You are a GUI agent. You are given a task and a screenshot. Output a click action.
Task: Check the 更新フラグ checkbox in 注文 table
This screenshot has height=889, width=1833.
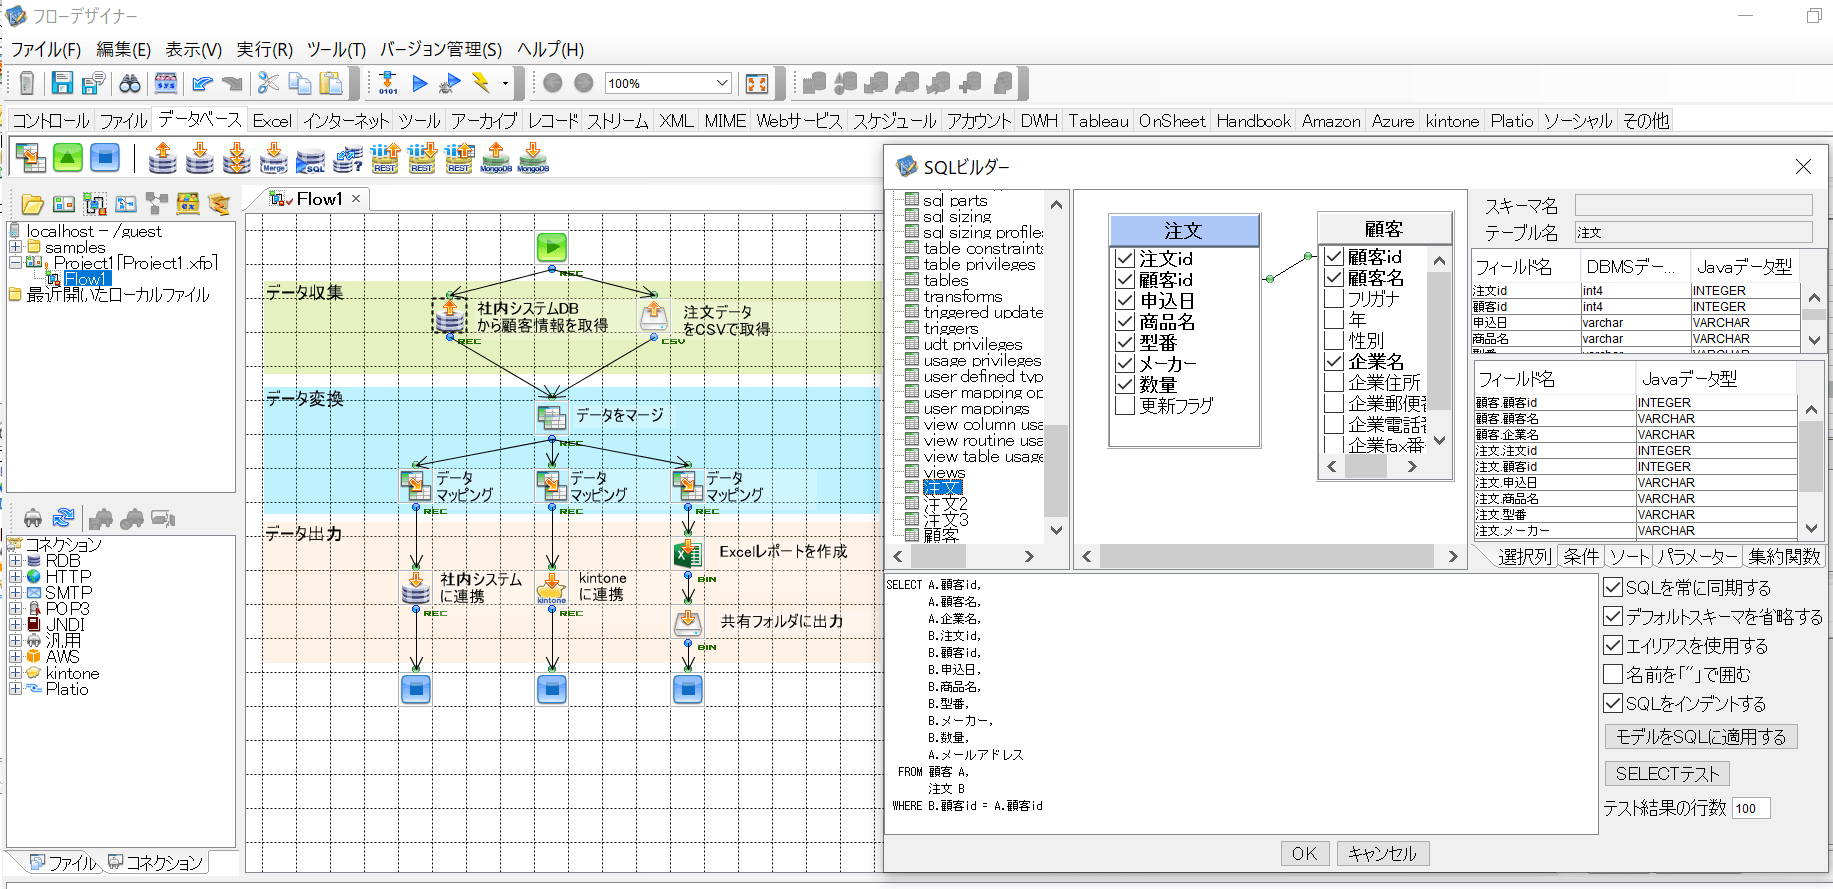(1125, 406)
